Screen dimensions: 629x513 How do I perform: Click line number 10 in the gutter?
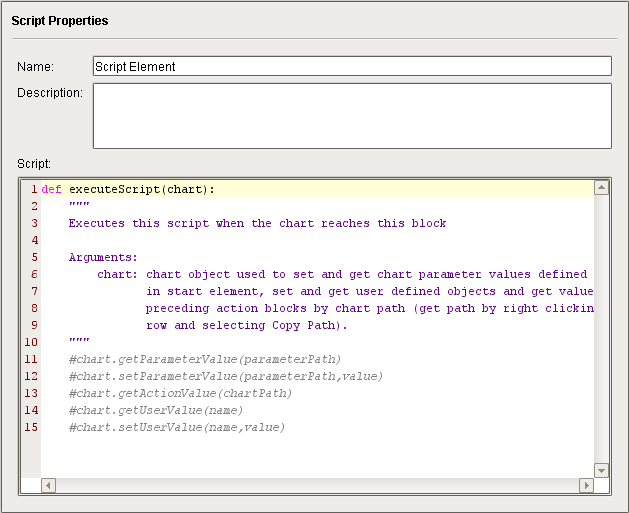pyautogui.click(x=31, y=342)
